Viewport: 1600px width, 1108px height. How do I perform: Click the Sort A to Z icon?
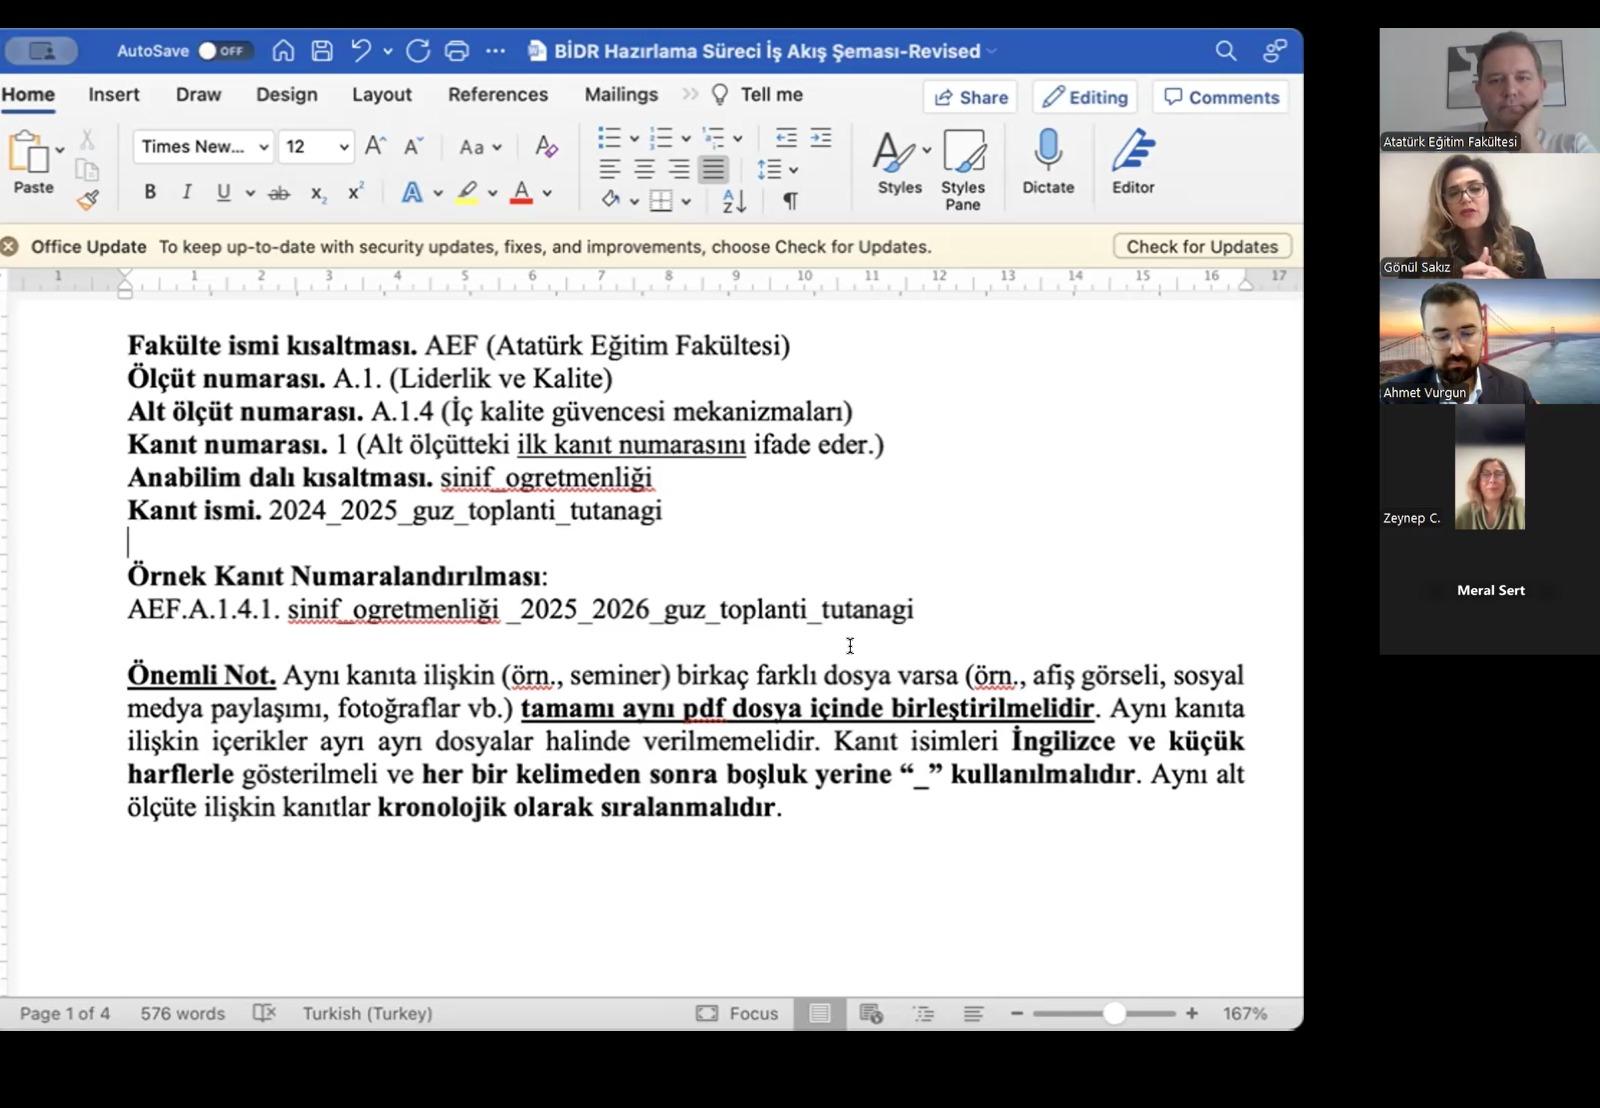[x=734, y=201]
